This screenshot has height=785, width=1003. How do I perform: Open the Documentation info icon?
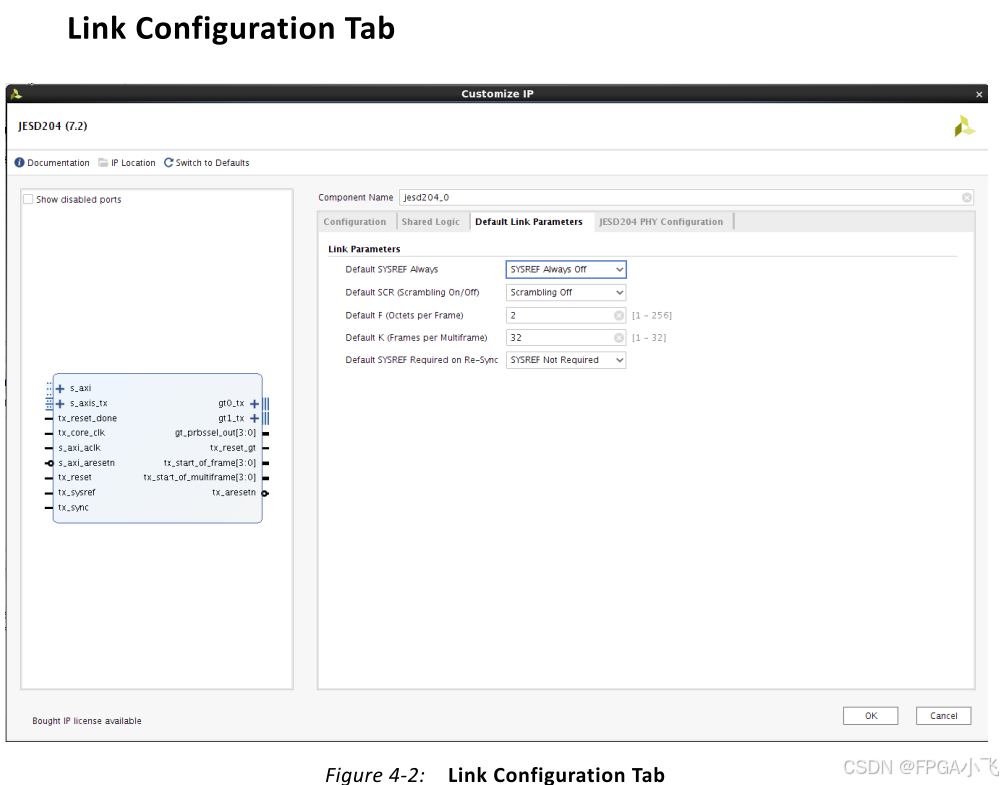(x=19, y=163)
